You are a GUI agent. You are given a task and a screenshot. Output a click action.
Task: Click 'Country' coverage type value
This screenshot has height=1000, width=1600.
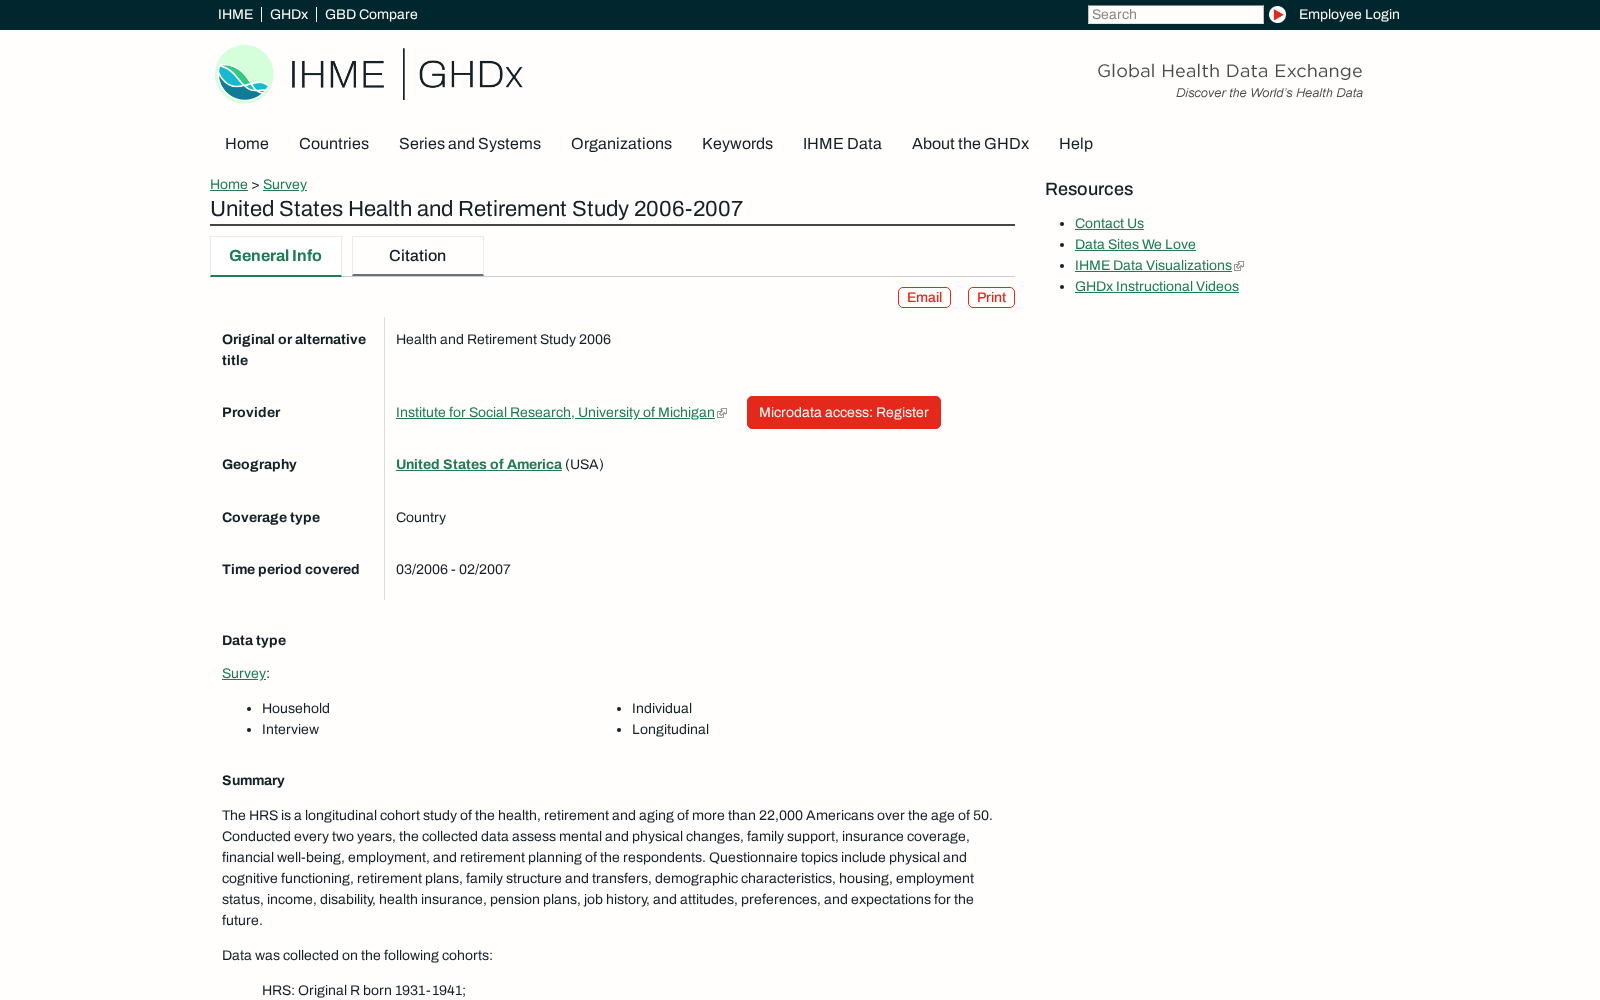421,517
